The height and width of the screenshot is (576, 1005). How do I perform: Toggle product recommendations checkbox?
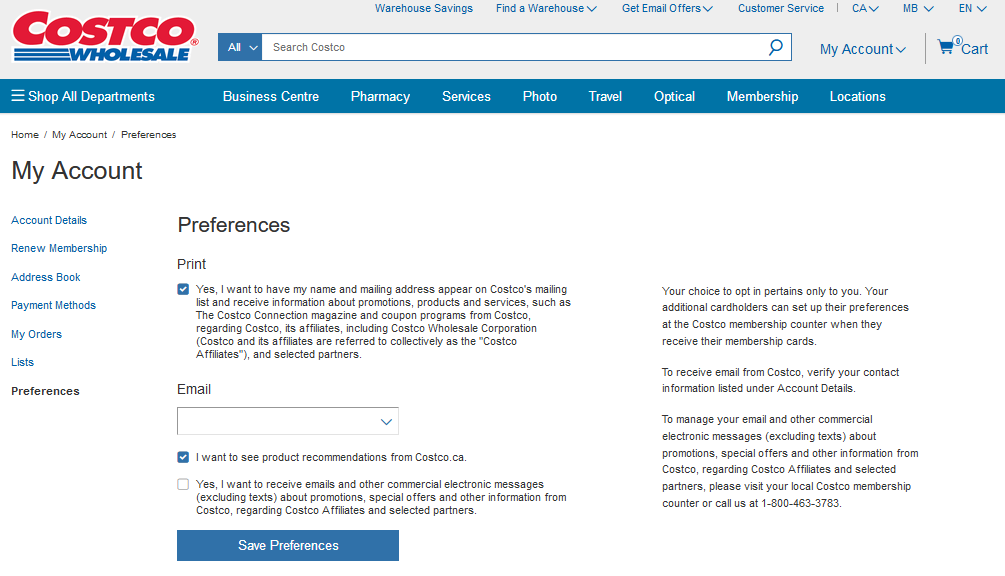pyautogui.click(x=183, y=457)
